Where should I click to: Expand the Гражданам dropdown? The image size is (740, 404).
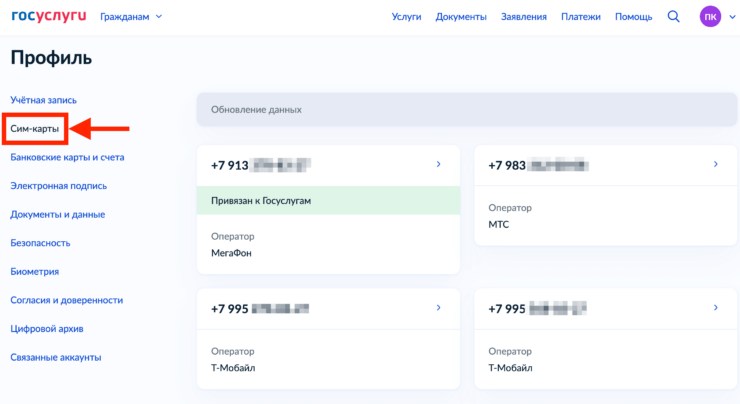click(131, 17)
